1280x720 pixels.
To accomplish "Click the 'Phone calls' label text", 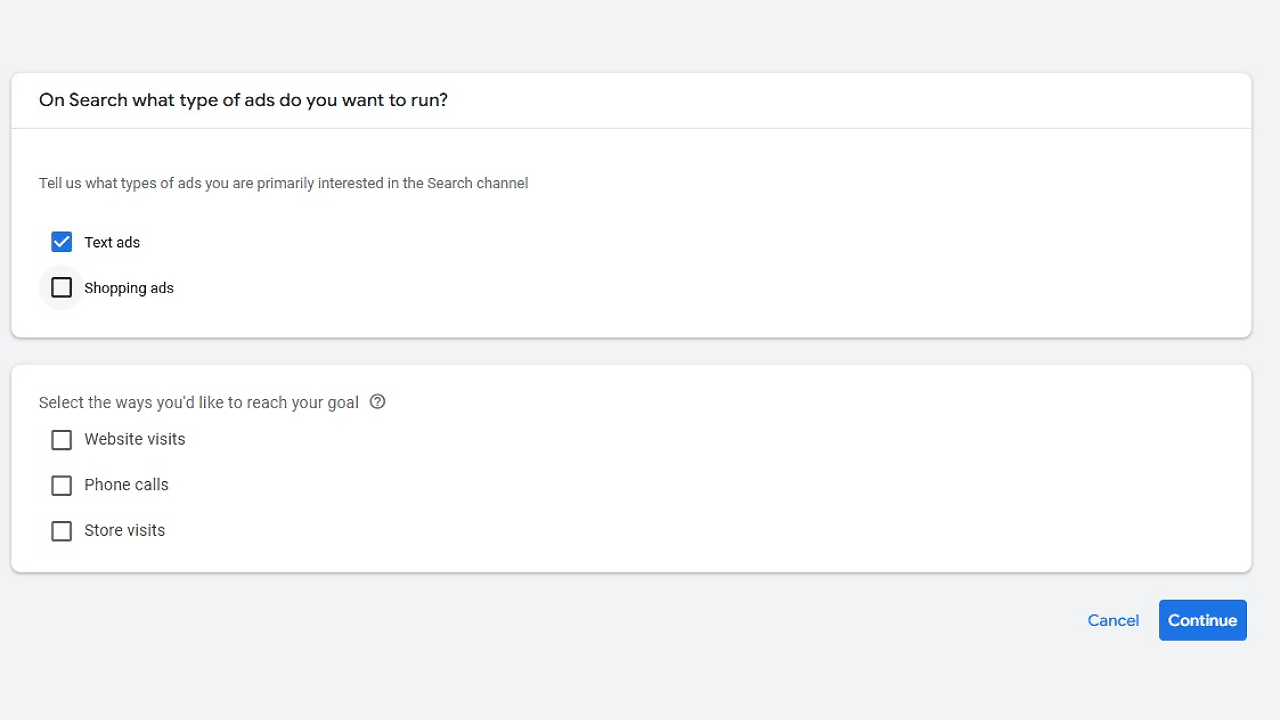I will (x=126, y=485).
